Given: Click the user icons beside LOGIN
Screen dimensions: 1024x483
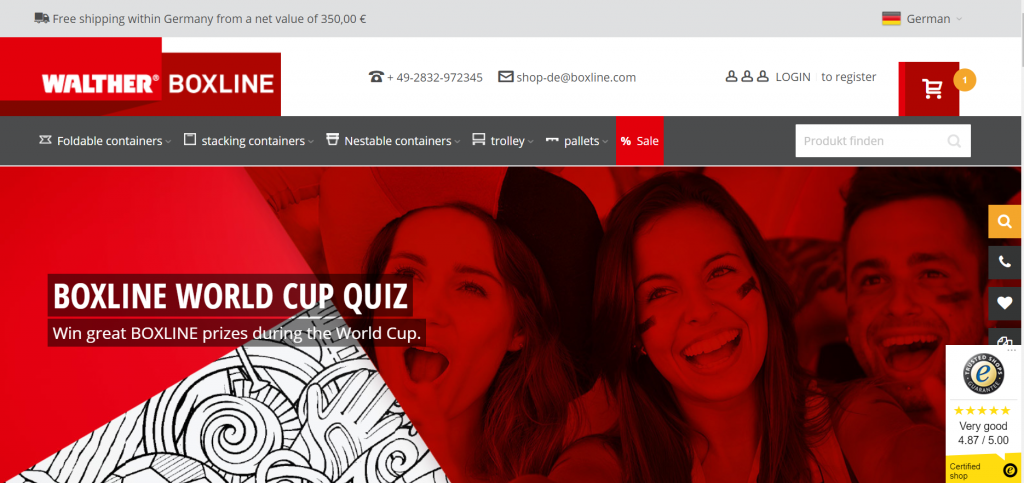Looking at the screenshot, I should tap(747, 76).
